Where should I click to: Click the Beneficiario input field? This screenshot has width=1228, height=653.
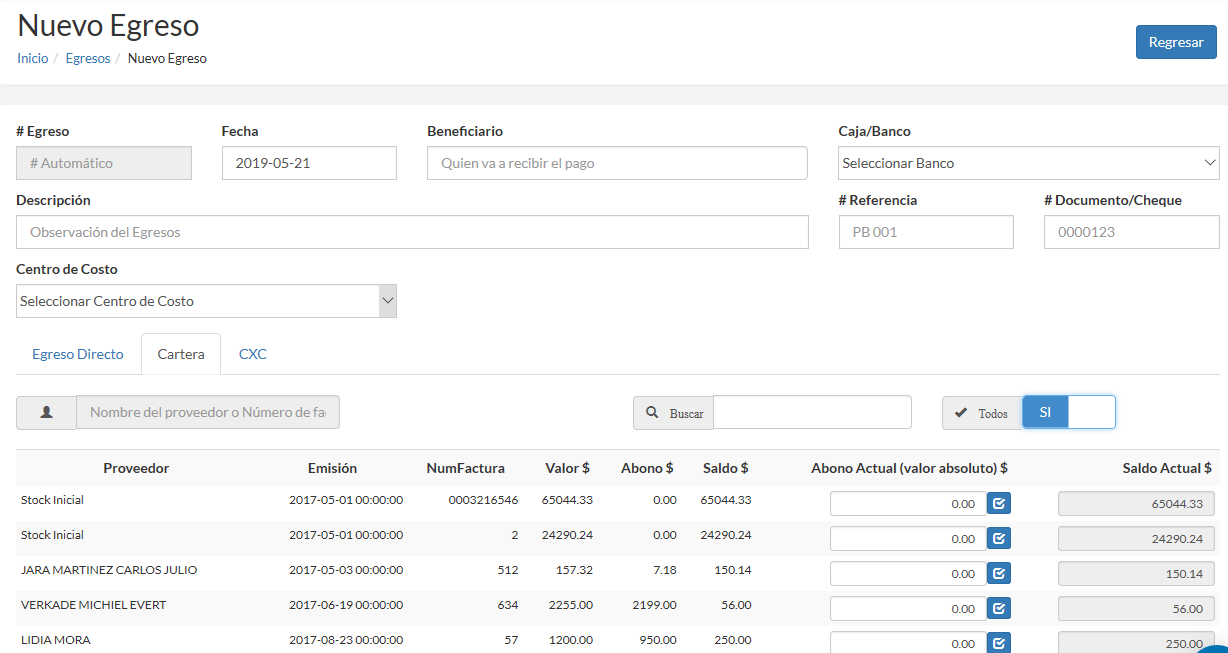[617, 163]
